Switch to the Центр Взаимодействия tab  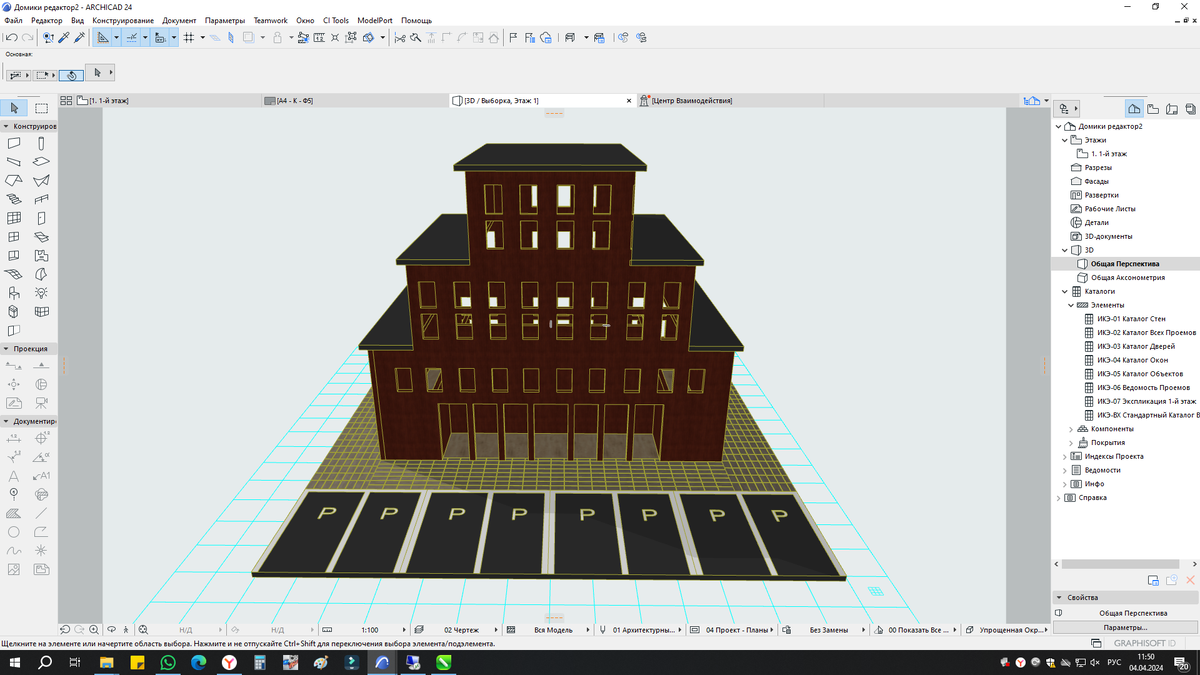(730, 101)
